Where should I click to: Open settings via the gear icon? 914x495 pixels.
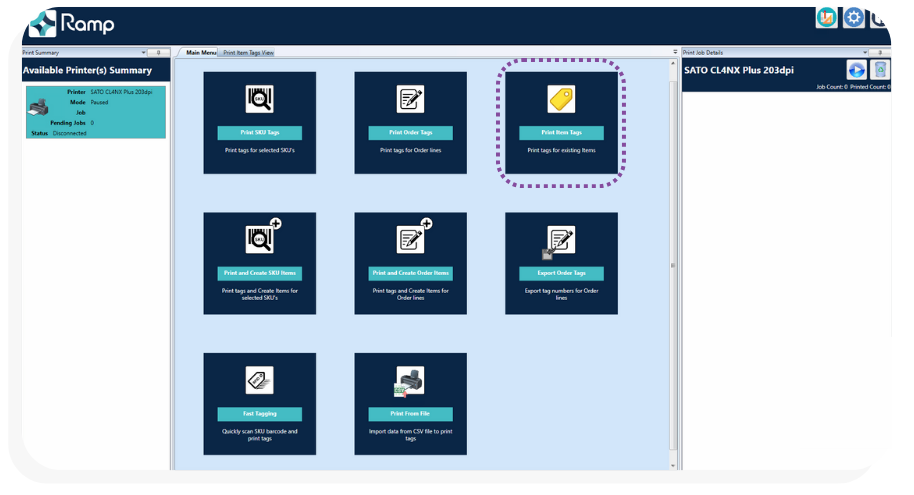(853, 18)
